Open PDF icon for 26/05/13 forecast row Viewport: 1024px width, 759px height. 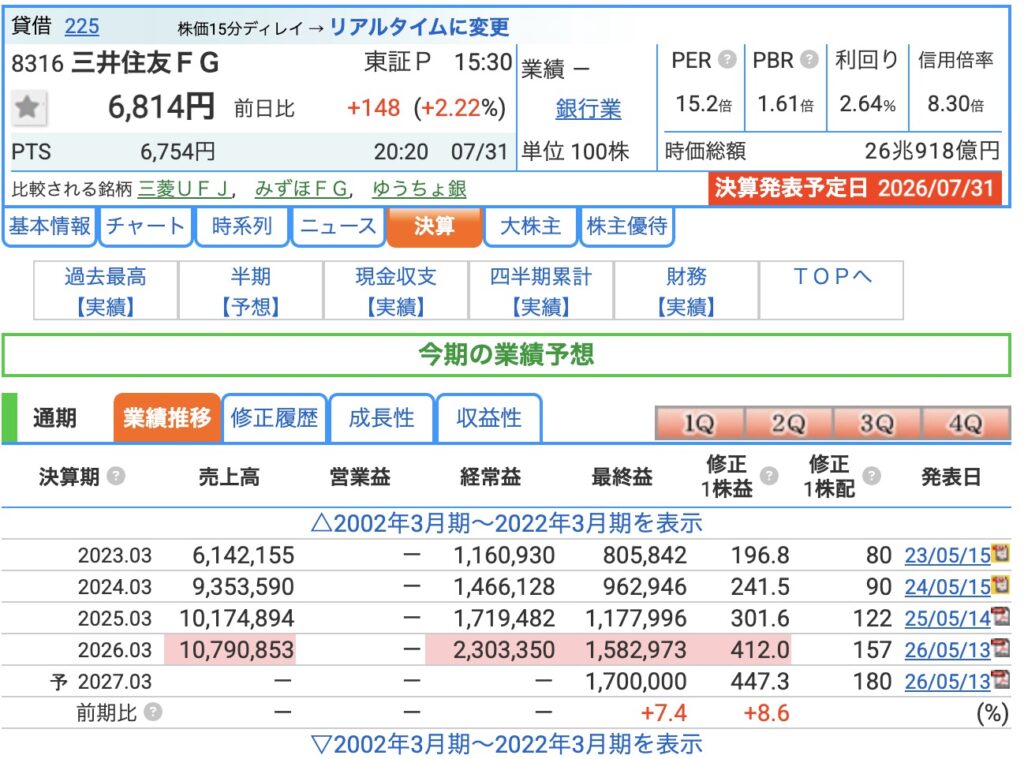pyautogui.click(x=1000, y=679)
